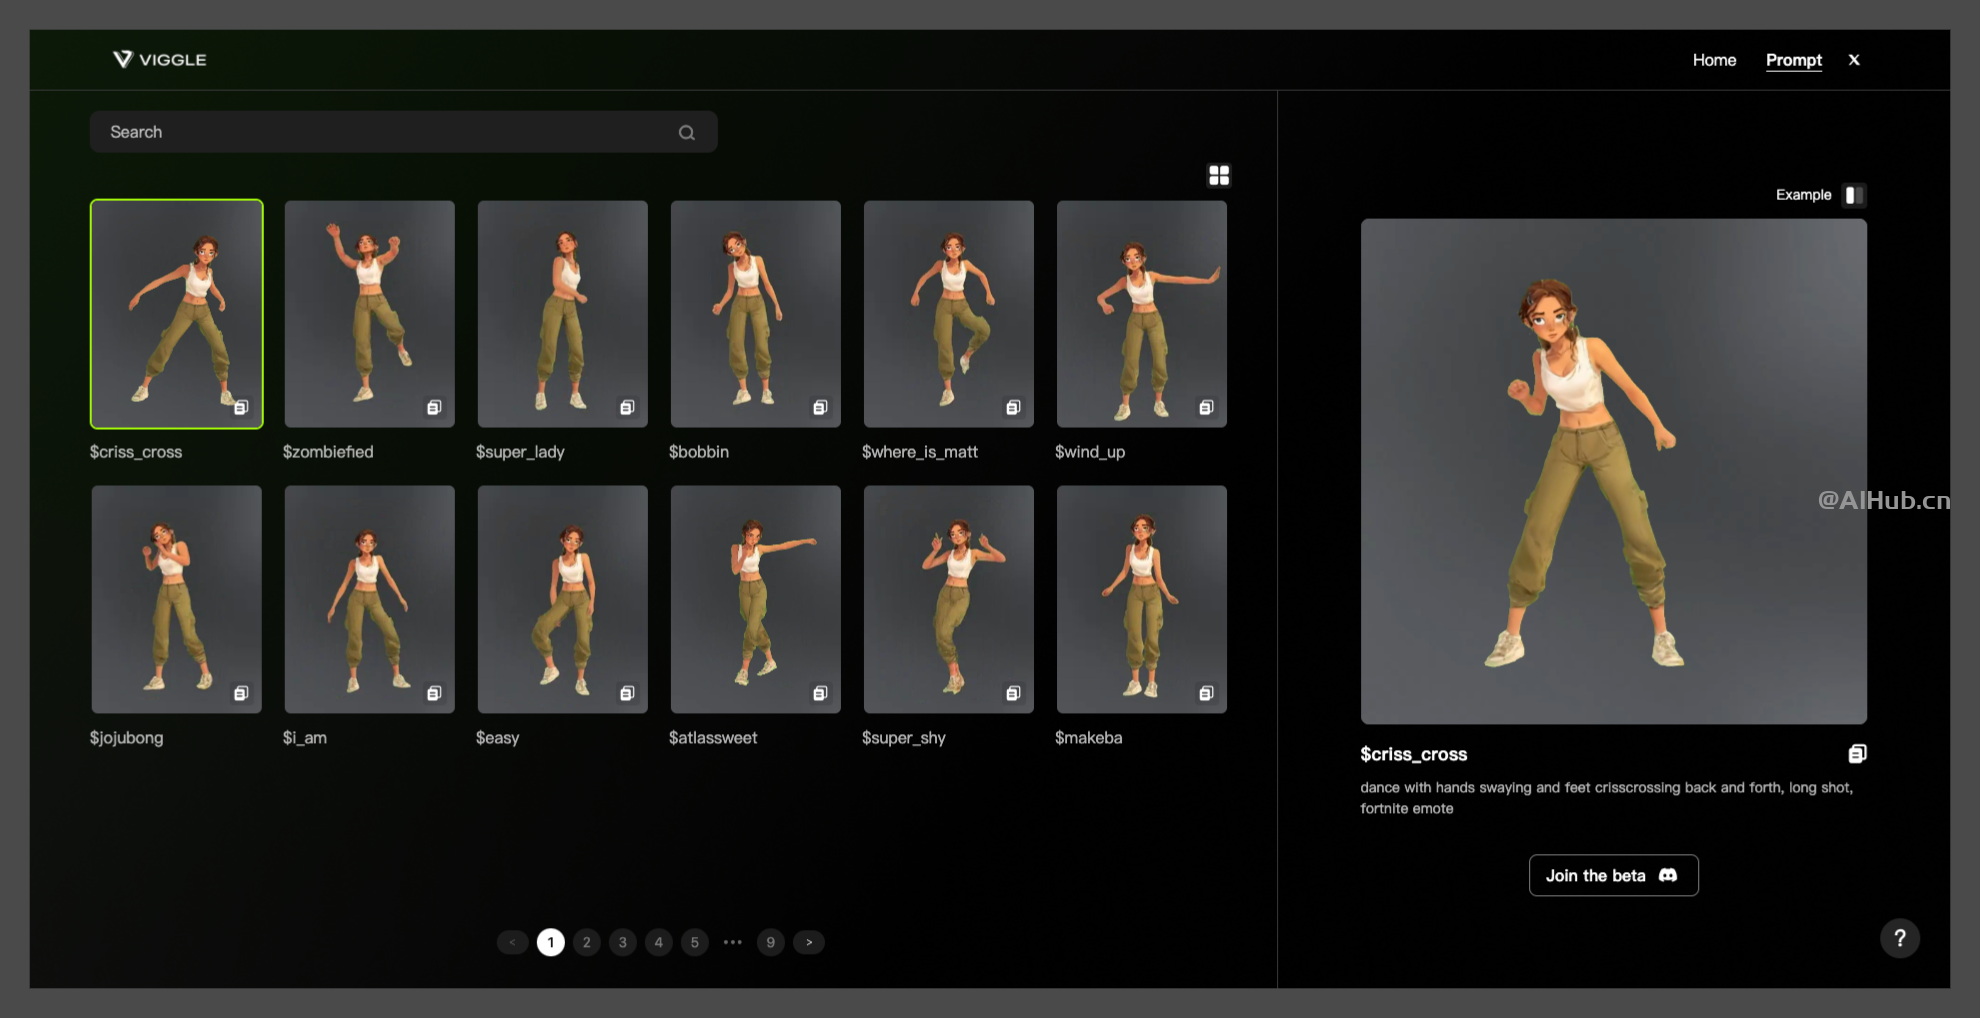1980x1018 pixels.
Task: Open the help question mark button
Action: tap(1899, 938)
